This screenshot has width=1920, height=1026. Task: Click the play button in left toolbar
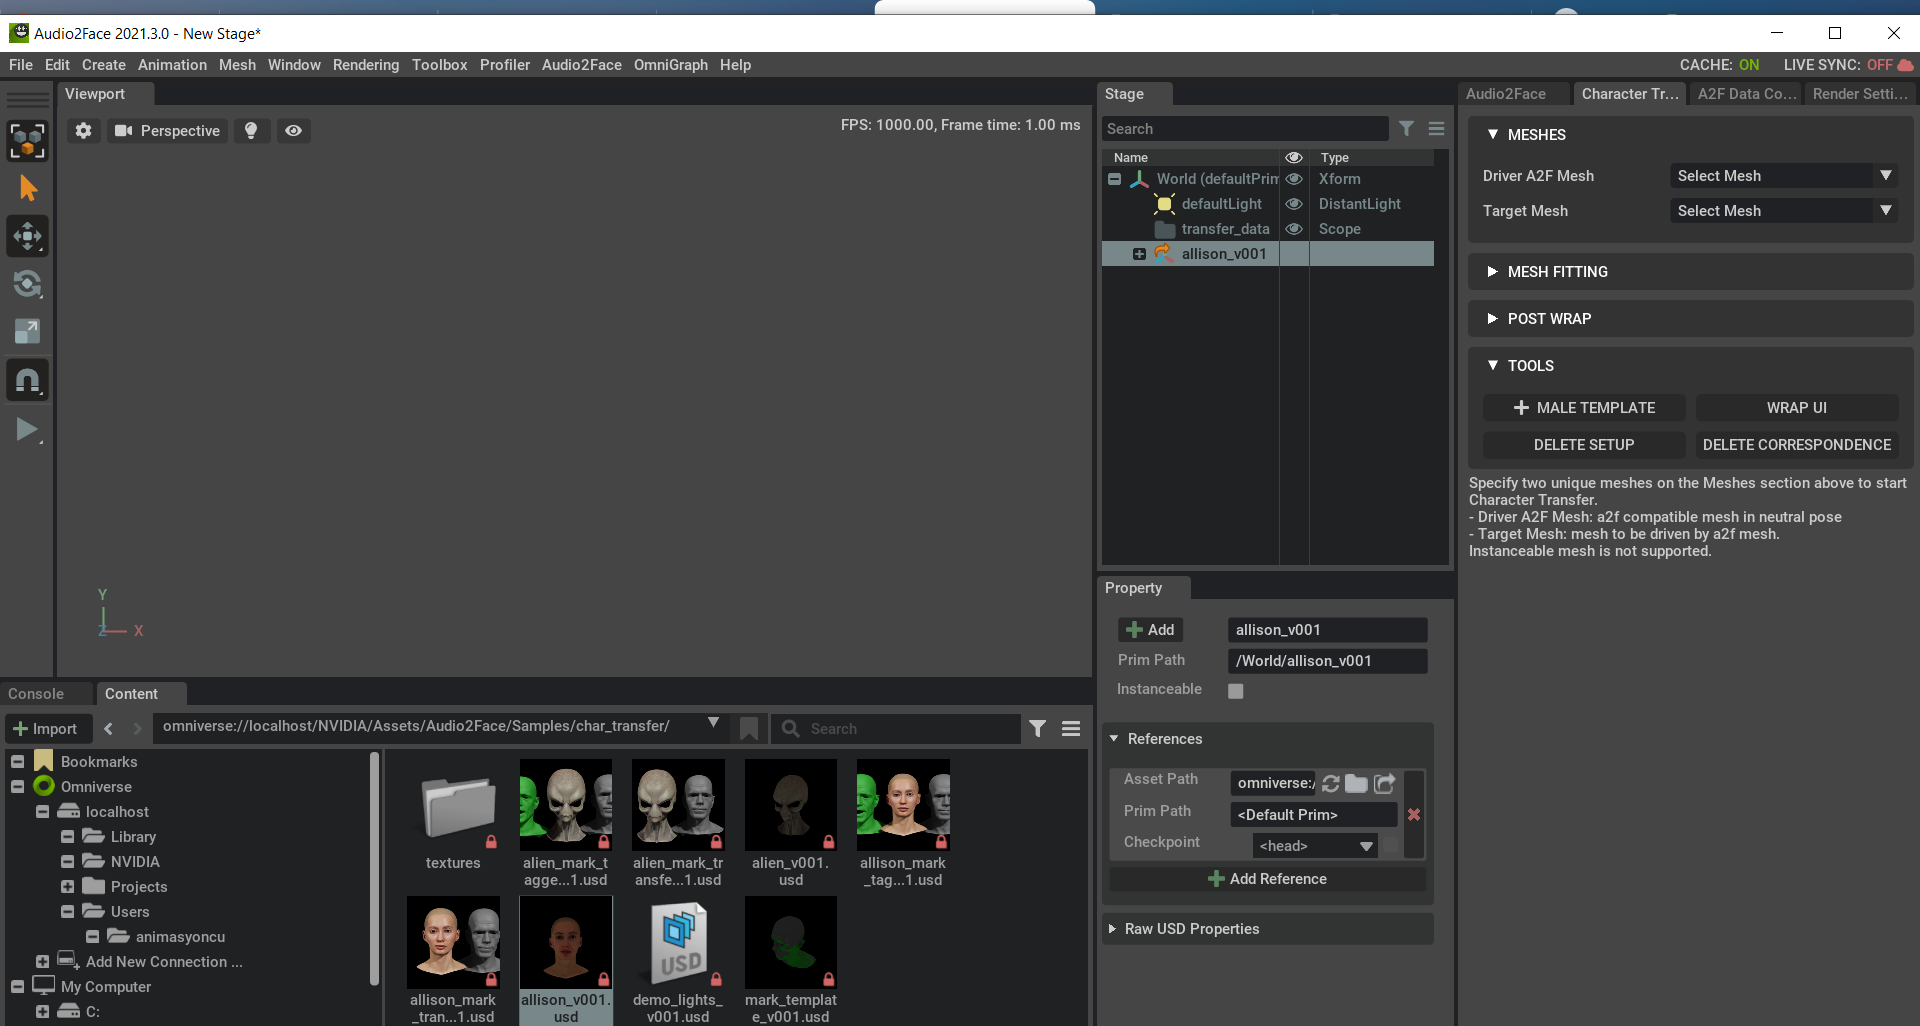coord(28,430)
